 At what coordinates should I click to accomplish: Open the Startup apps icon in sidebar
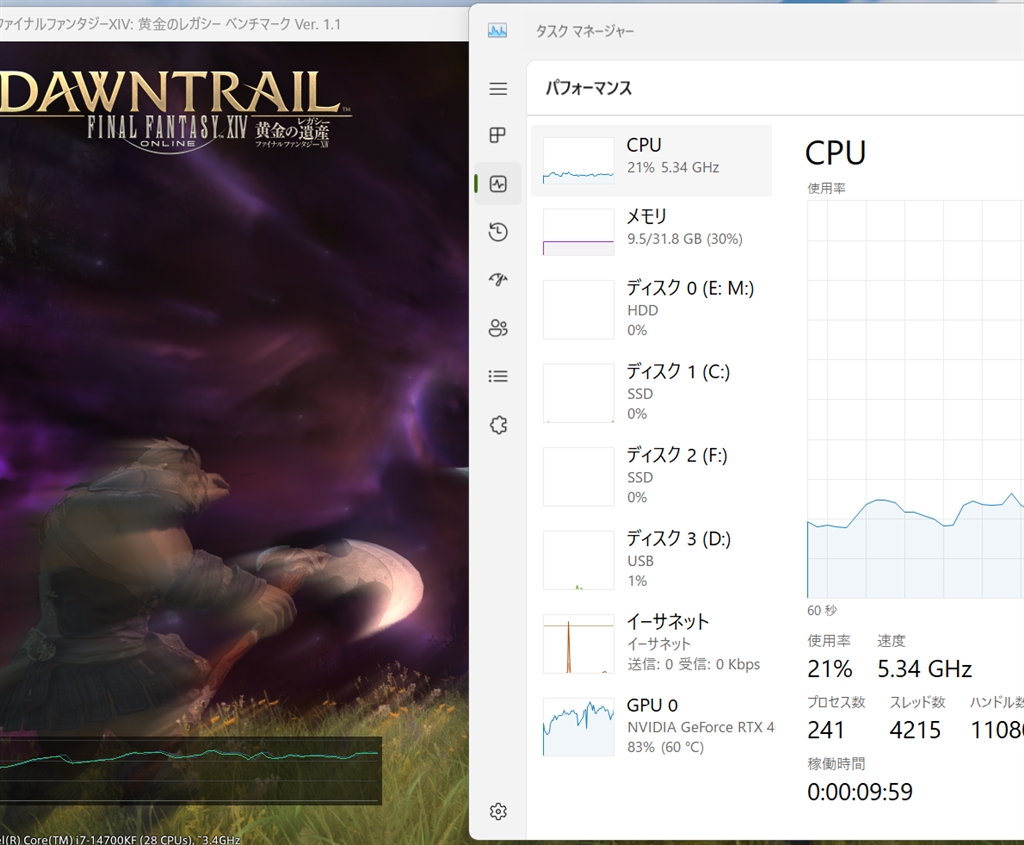(x=498, y=280)
